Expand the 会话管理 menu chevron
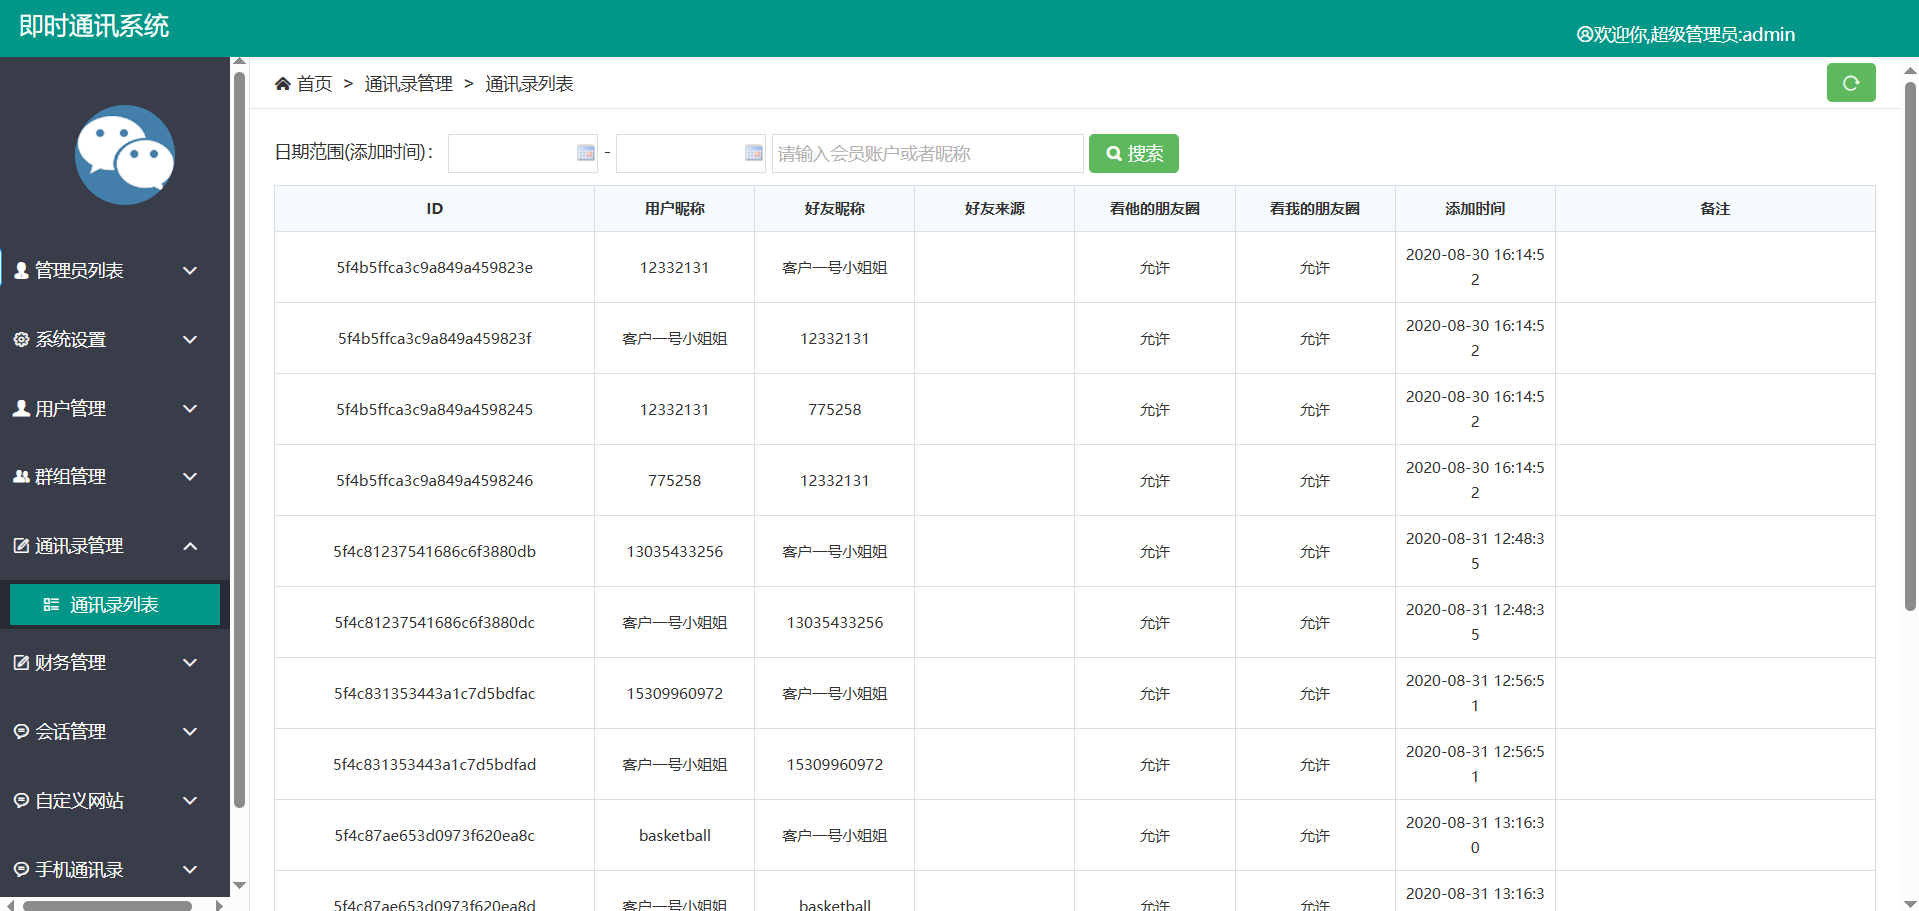 [x=190, y=732]
